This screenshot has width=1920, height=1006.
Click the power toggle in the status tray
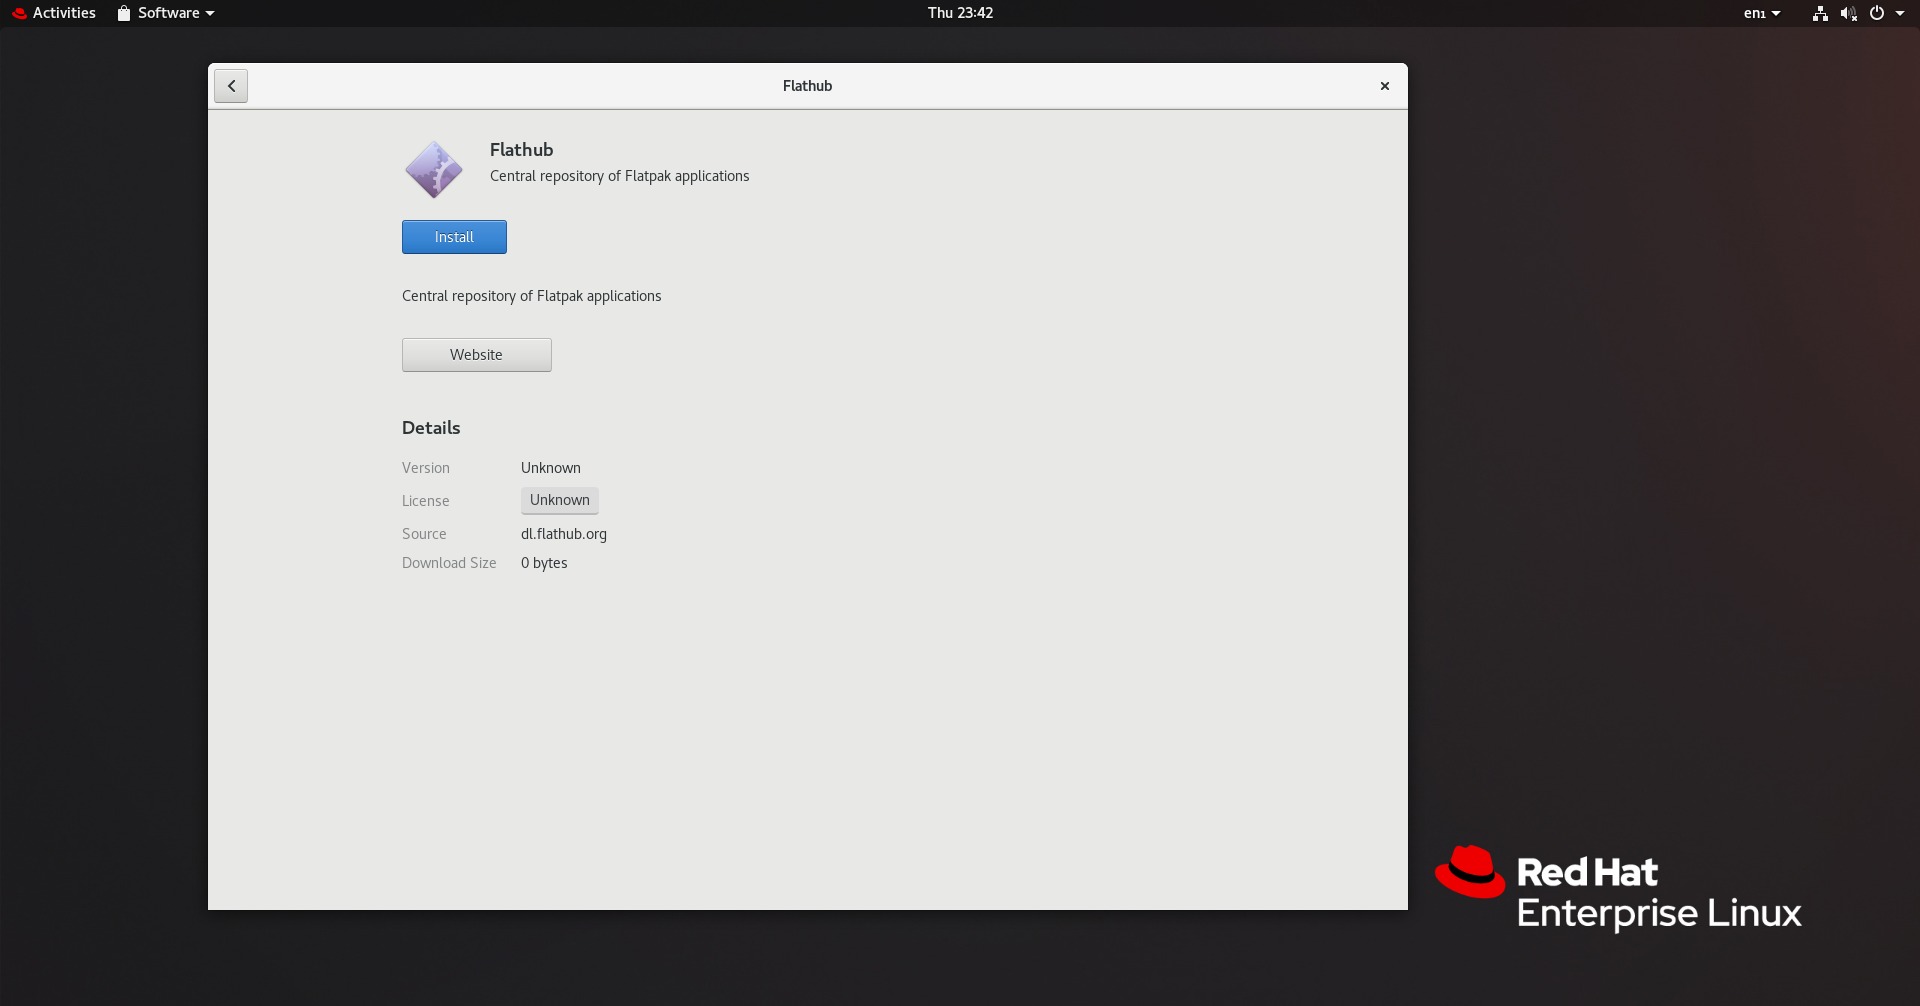click(x=1878, y=13)
